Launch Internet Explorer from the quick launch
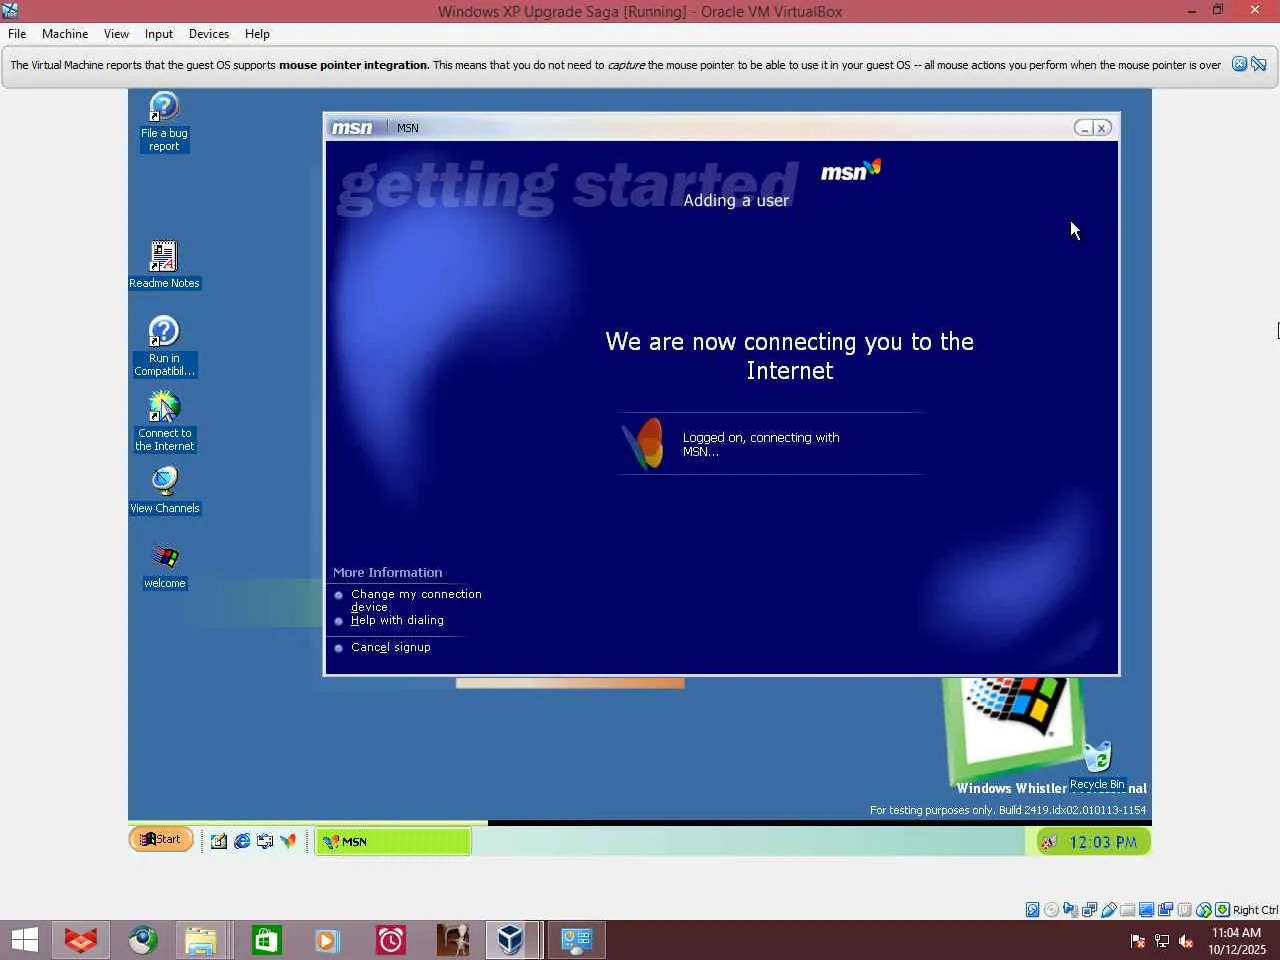The height and width of the screenshot is (960, 1280). 242,841
